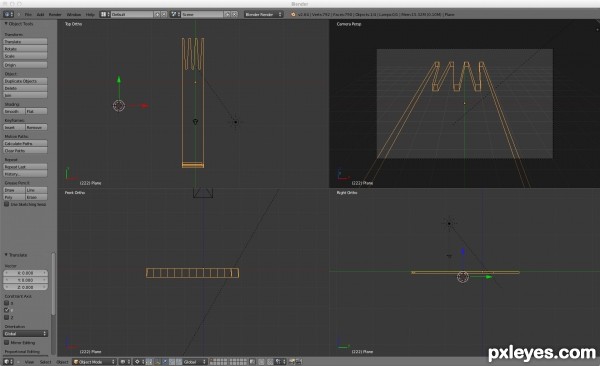The width and height of the screenshot is (600, 366).
Task: Set shading to Smooth
Action: coord(14,111)
